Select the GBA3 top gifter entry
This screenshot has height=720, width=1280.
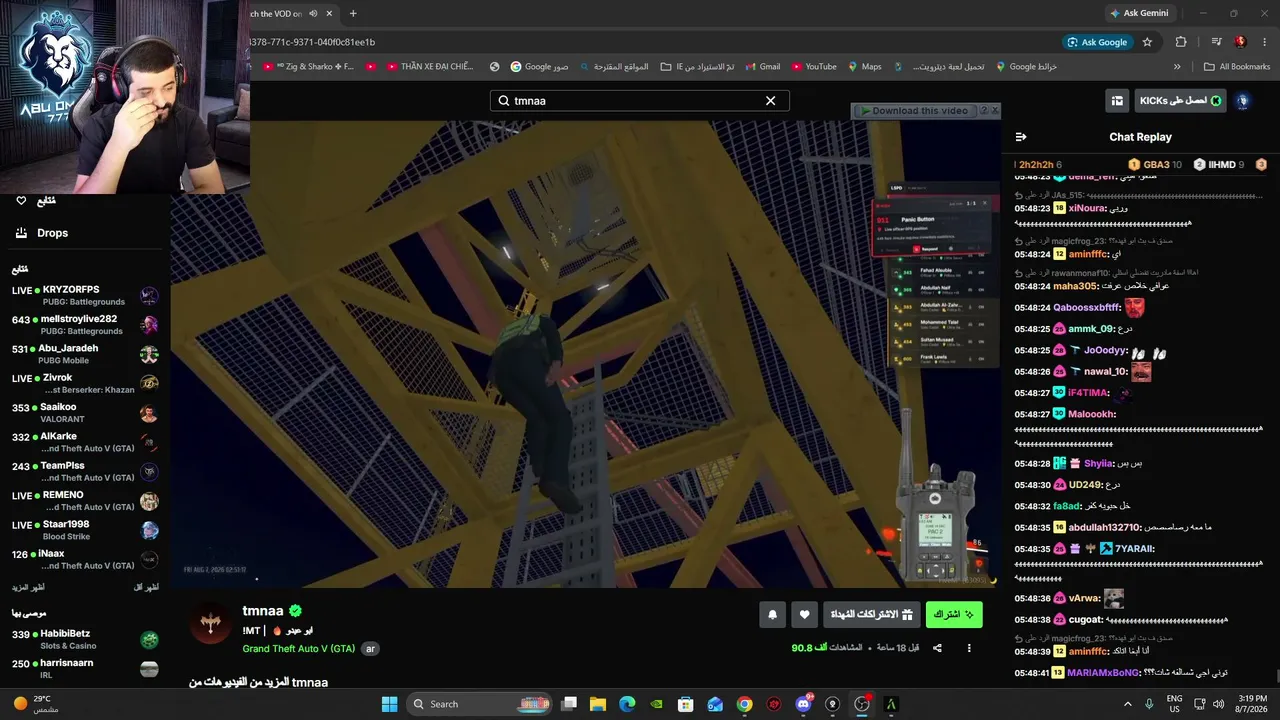coord(1155,164)
